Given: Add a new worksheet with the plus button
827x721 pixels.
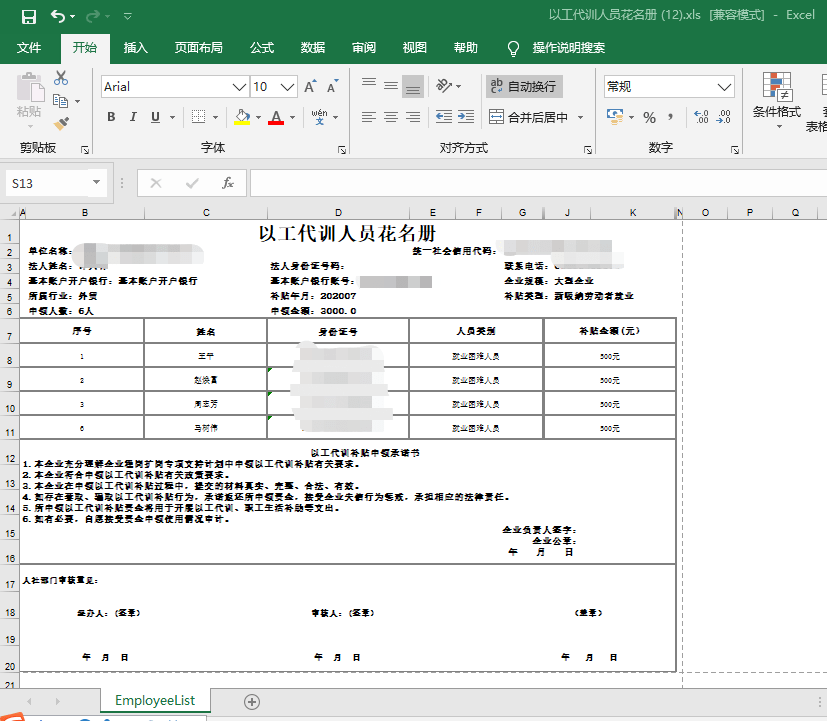Looking at the screenshot, I should 252,701.
